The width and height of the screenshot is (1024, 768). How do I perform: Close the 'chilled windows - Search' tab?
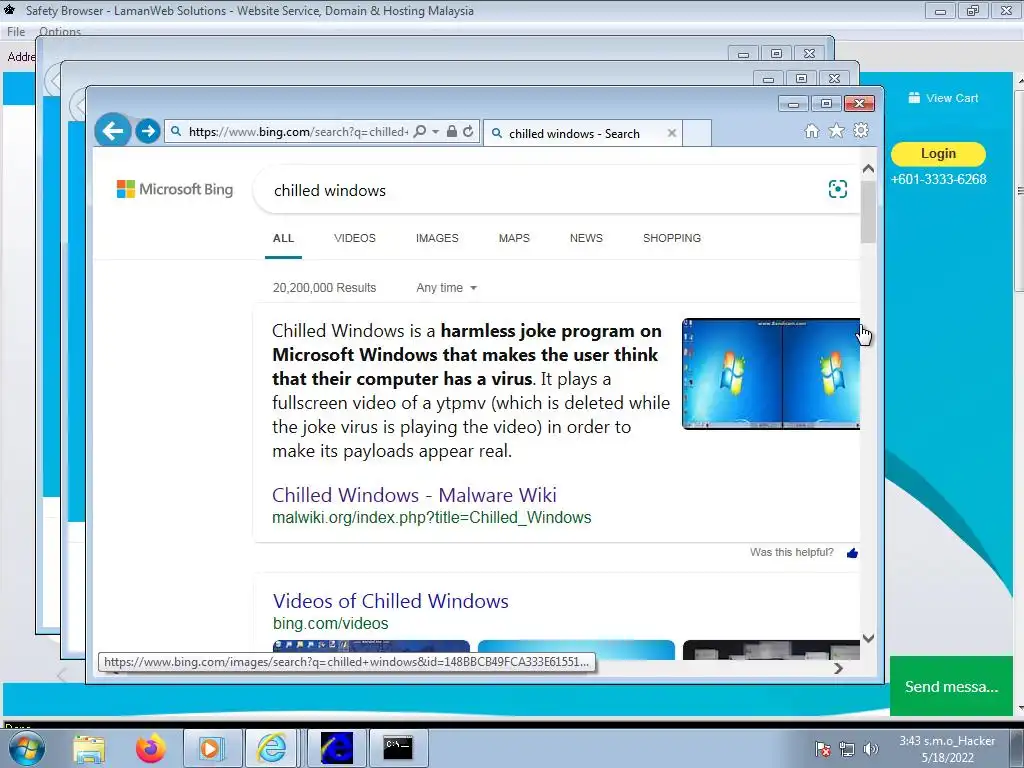tap(671, 133)
